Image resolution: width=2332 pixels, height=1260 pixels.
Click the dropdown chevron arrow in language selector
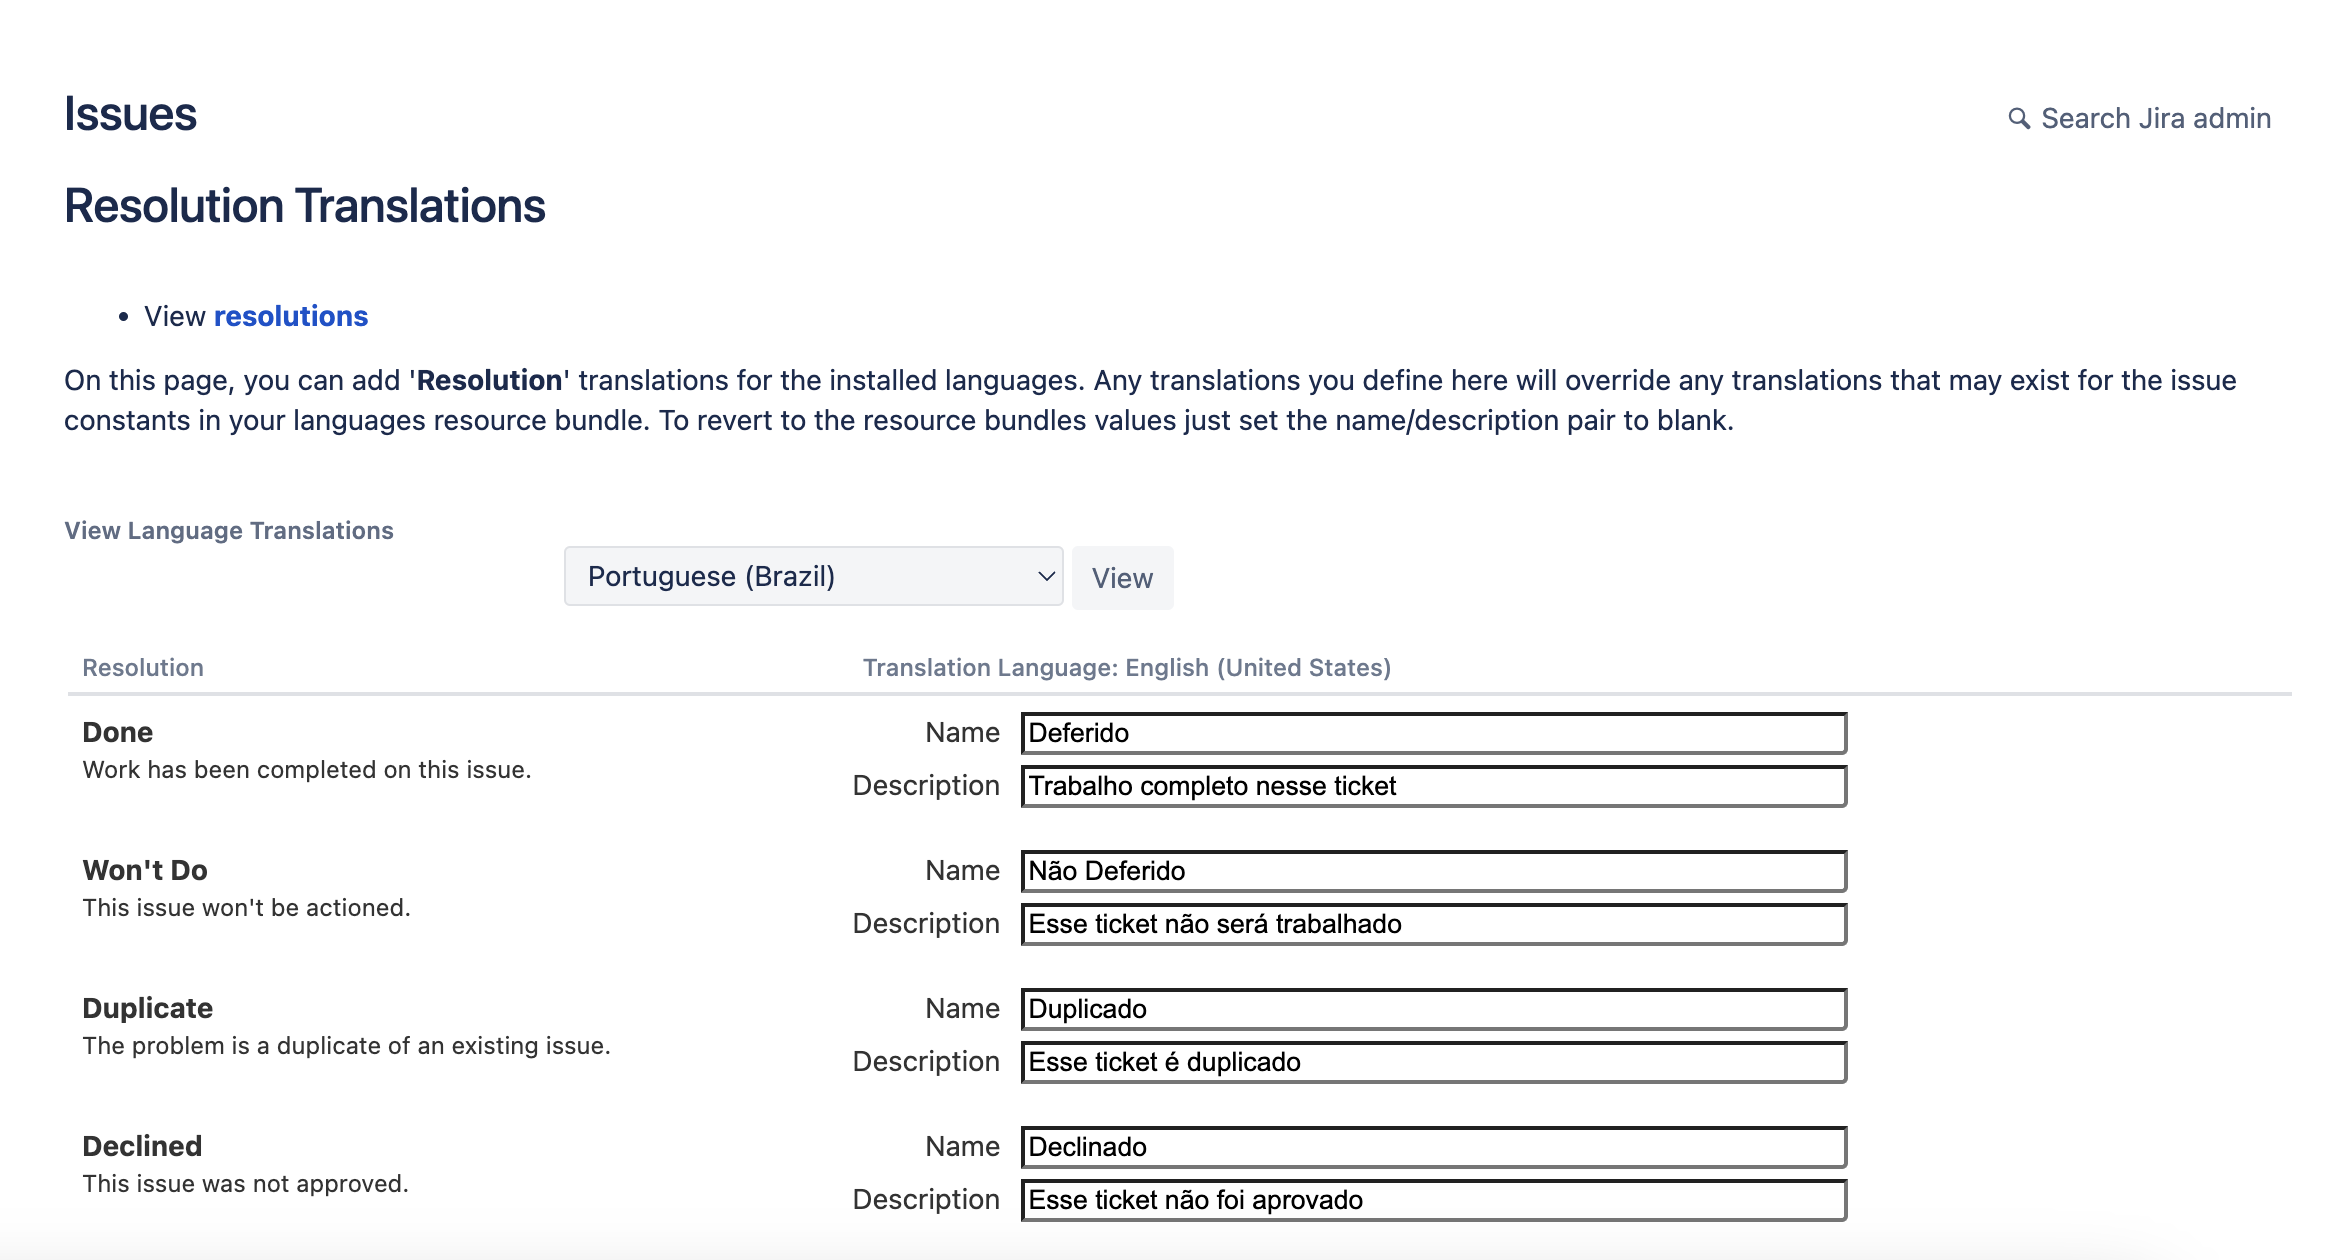[x=1046, y=576]
